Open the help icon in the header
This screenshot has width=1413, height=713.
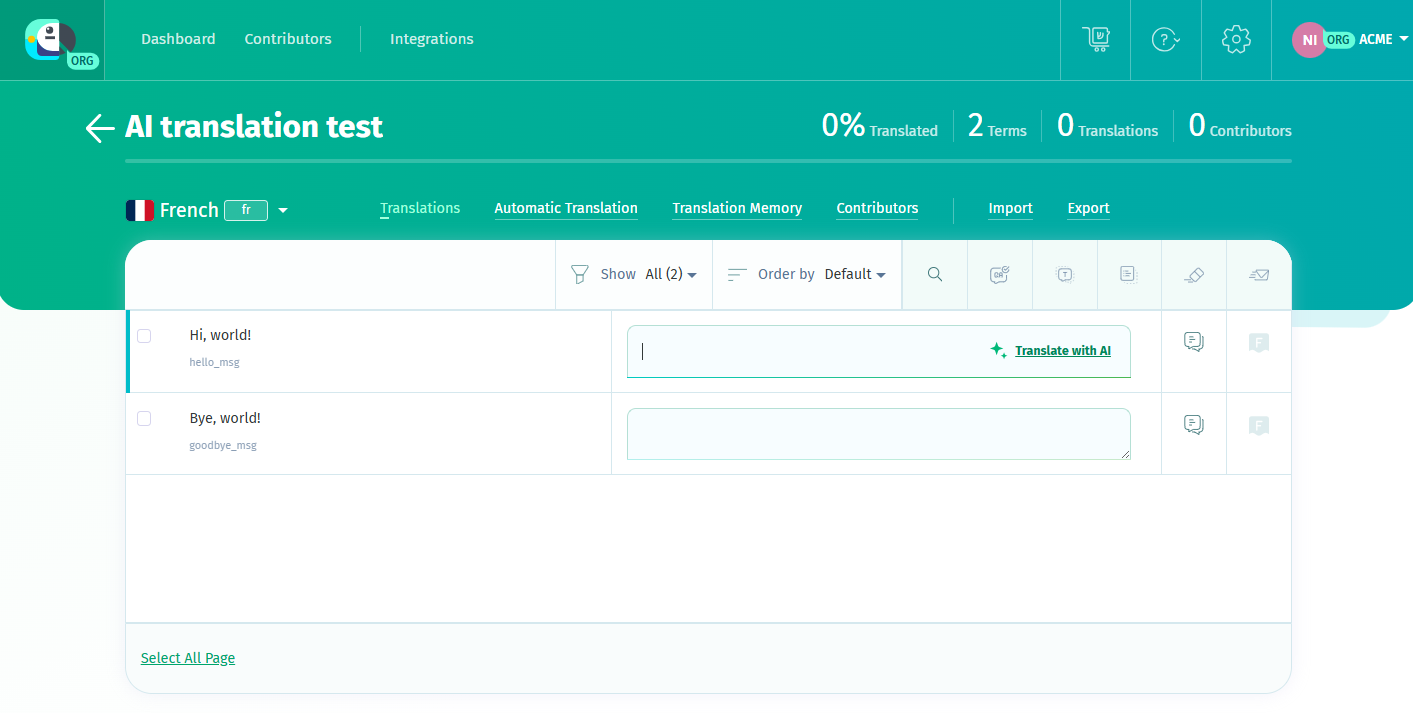1165,39
